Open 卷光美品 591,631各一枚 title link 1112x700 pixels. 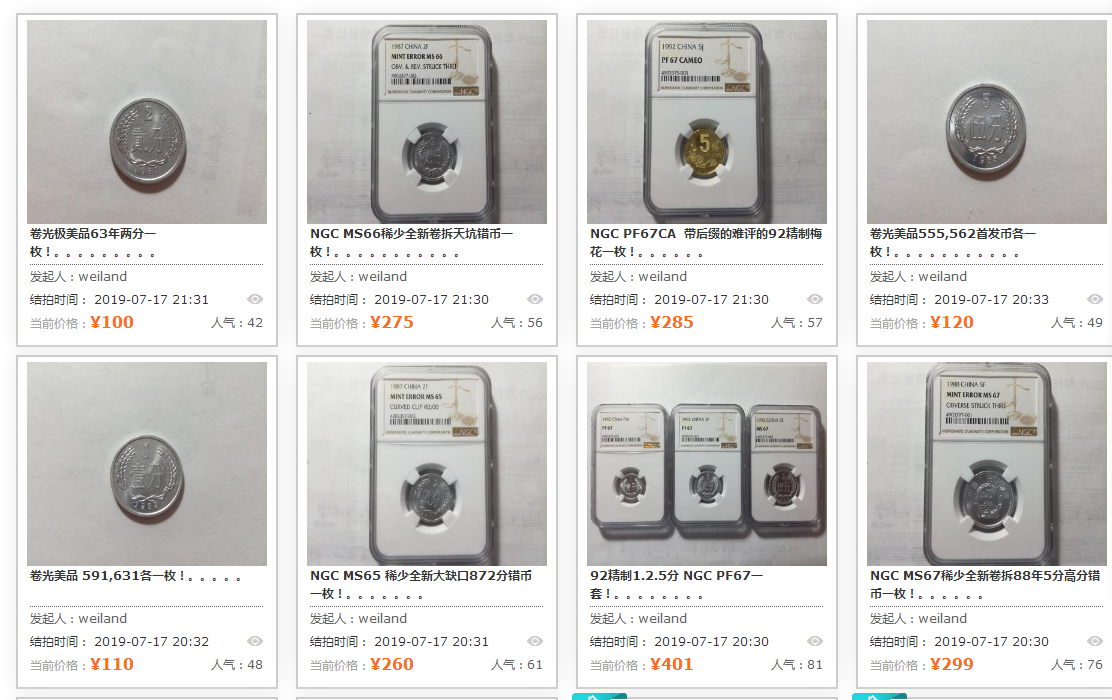click(135, 576)
